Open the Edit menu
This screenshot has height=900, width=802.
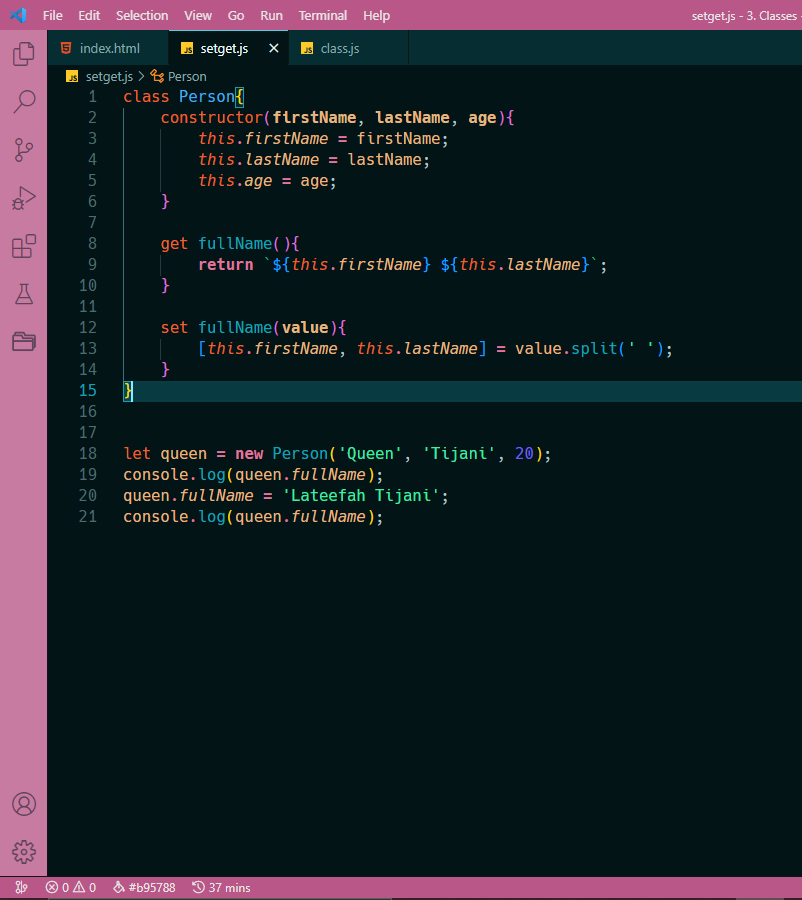(x=89, y=15)
